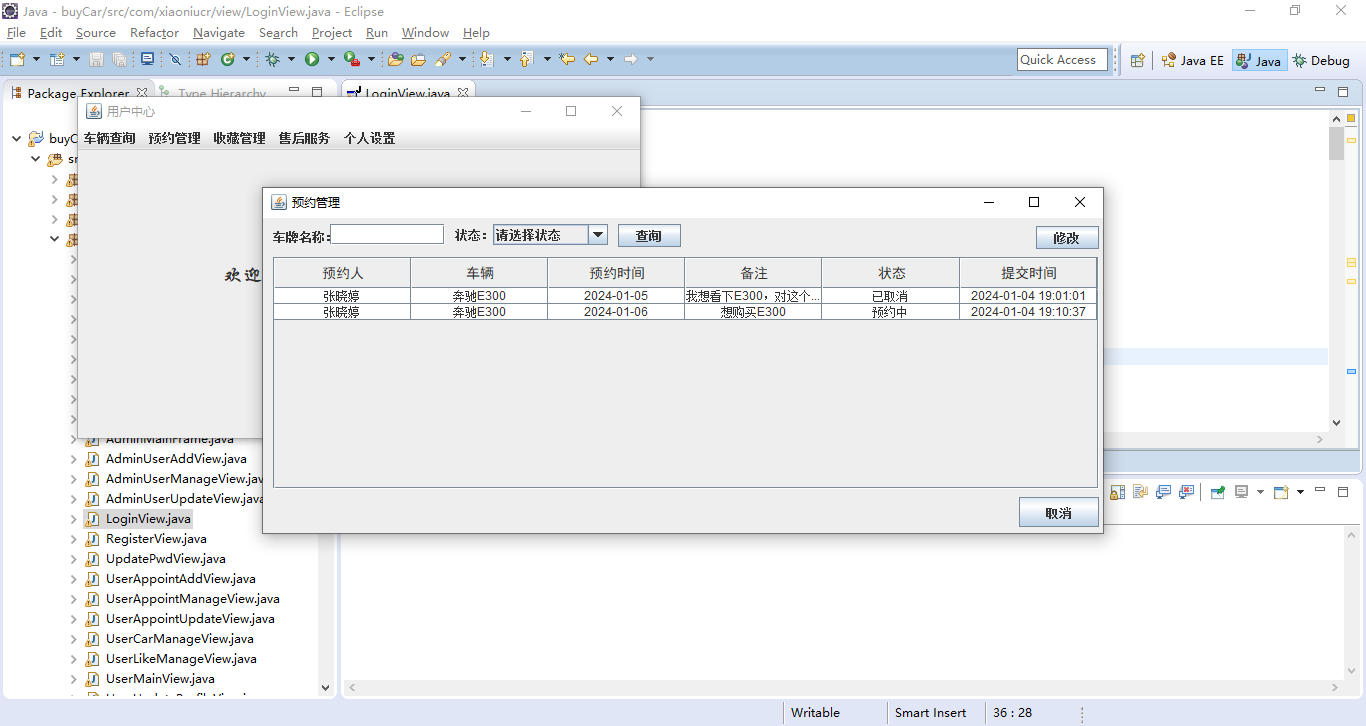1366x726 pixels.
Task: Click the 修改 button
Action: click(x=1067, y=238)
